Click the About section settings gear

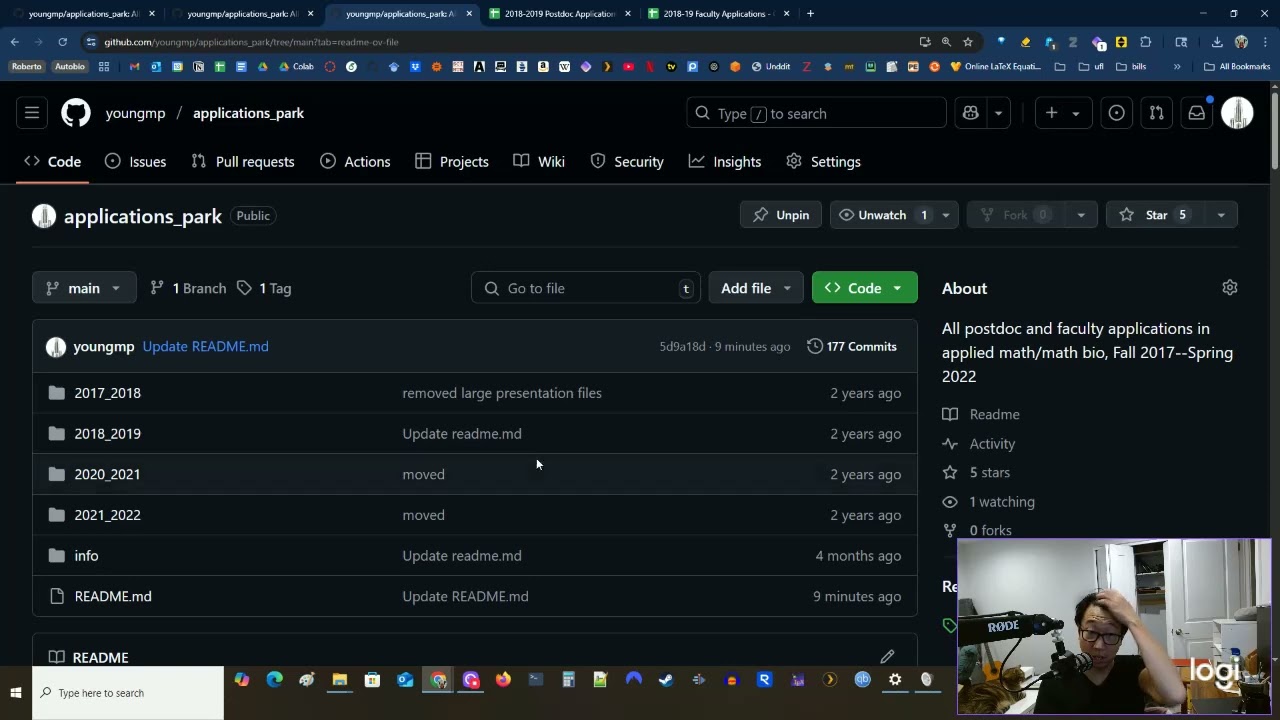[x=1230, y=288]
